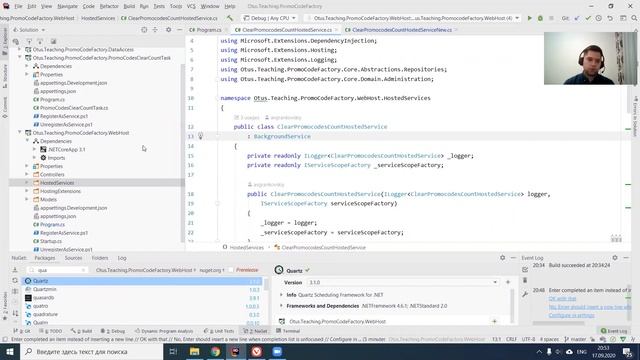The height and width of the screenshot is (360, 640).
Task: Click the Event Log horizontal scrollbar
Action: pos(558,323)
